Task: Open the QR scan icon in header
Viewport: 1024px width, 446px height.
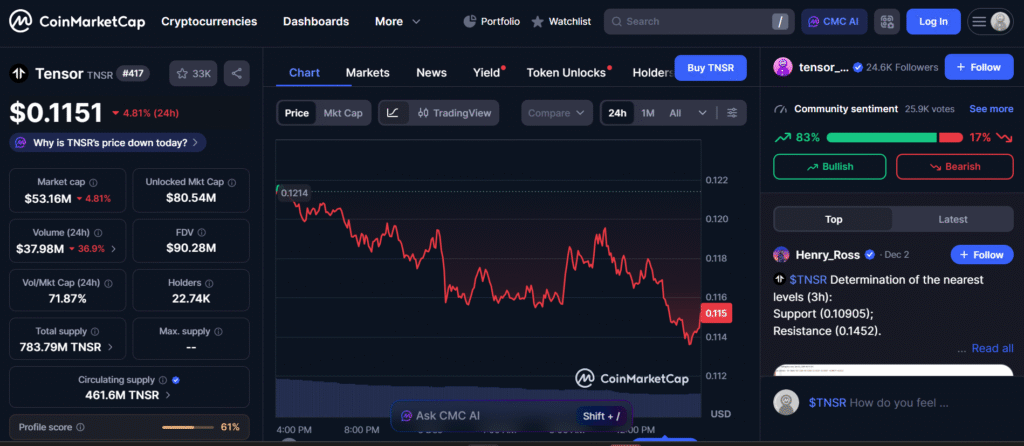Action: [886, 22]
